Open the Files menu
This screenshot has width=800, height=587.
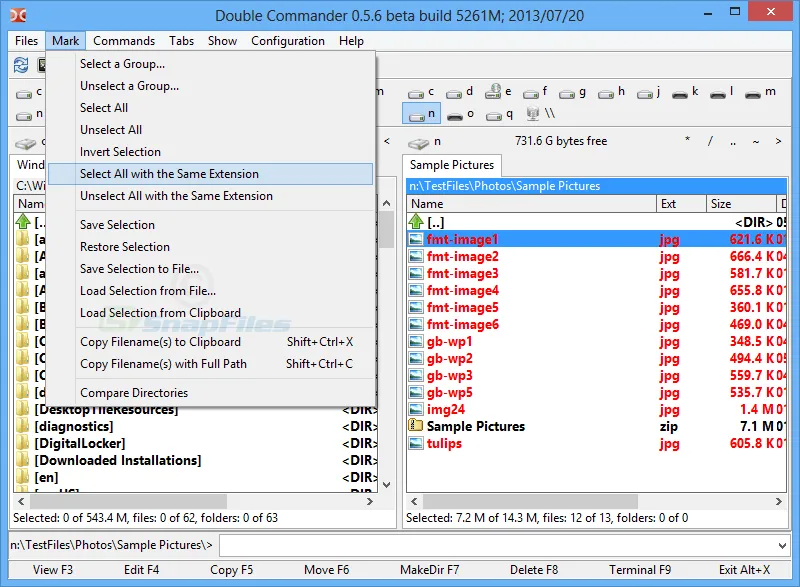(27, 41)
